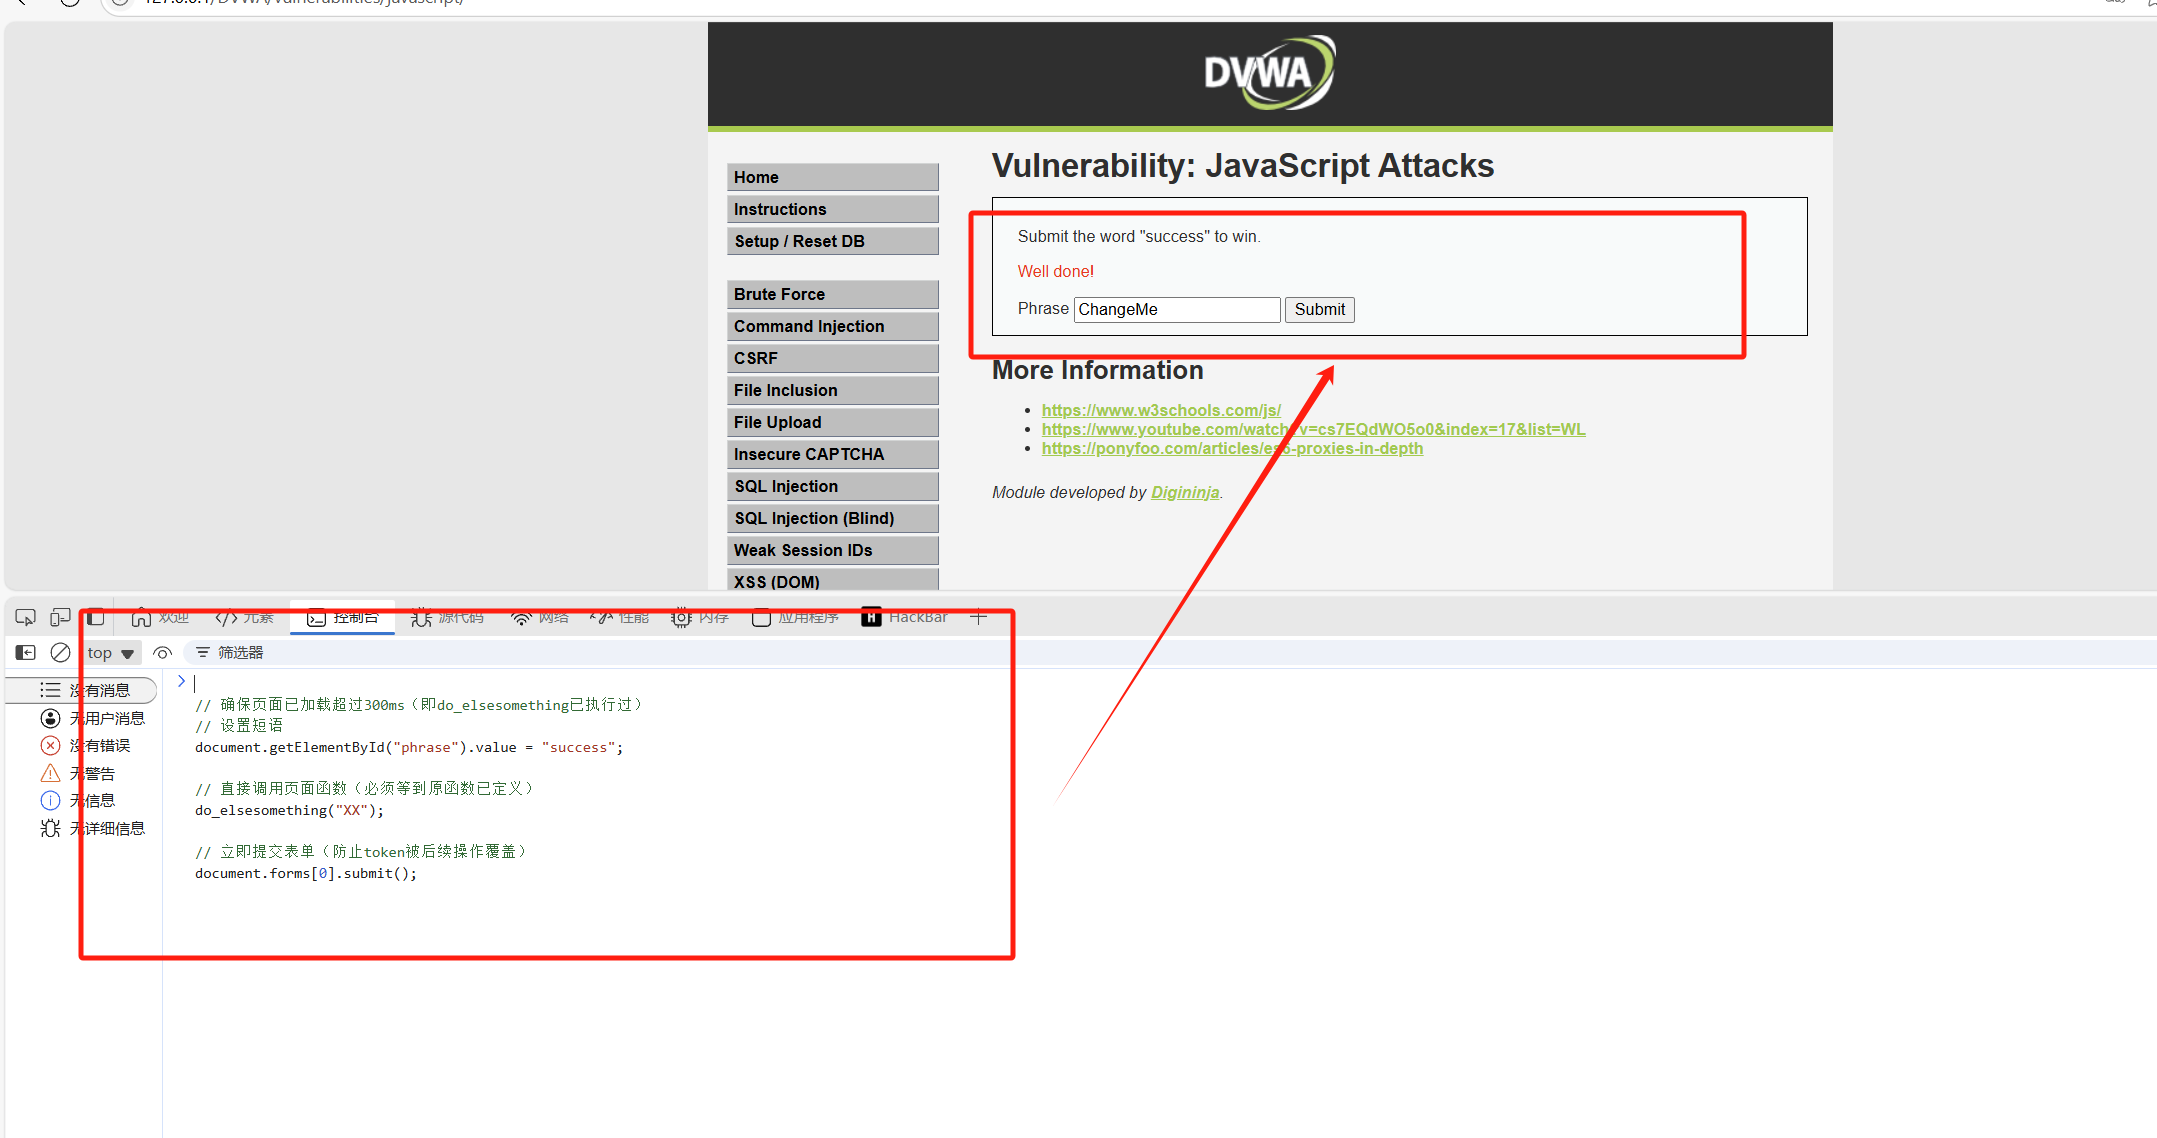2157x1138 pixels.
Task: Toggle the console sidebar panel icon
Action: point(26,653)
